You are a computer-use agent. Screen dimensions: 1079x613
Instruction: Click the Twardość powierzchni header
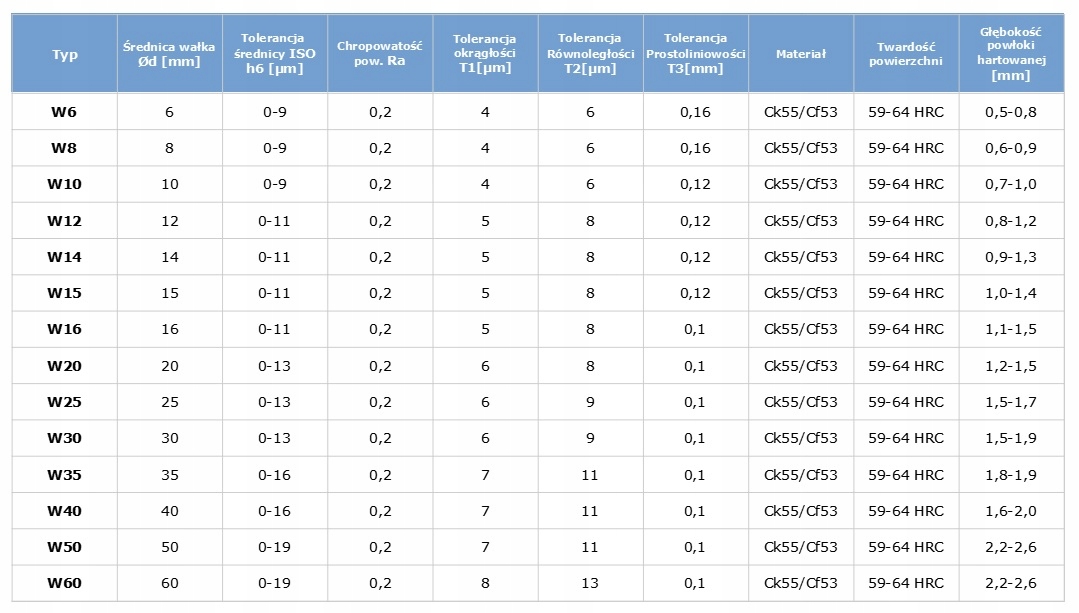[905, 54]
